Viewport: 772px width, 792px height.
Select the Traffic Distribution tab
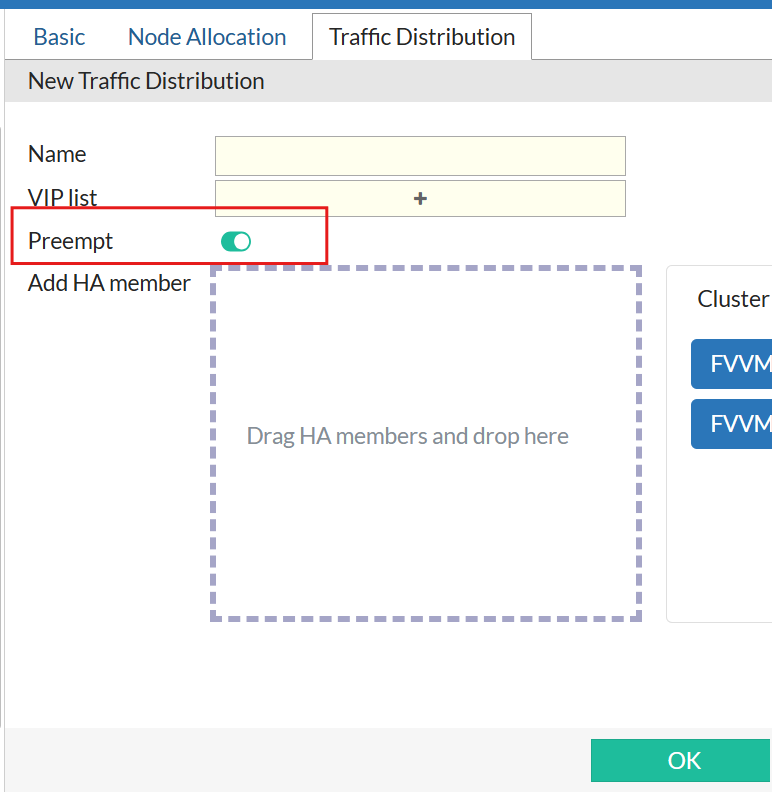point(422,37)
